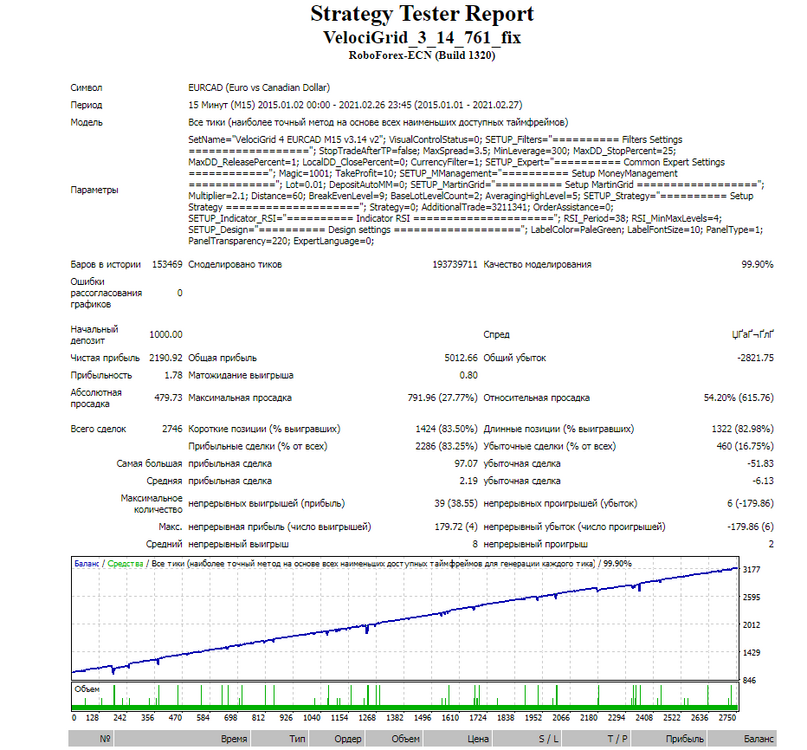Click the Параметры label
807x750 pixels.
94,190
